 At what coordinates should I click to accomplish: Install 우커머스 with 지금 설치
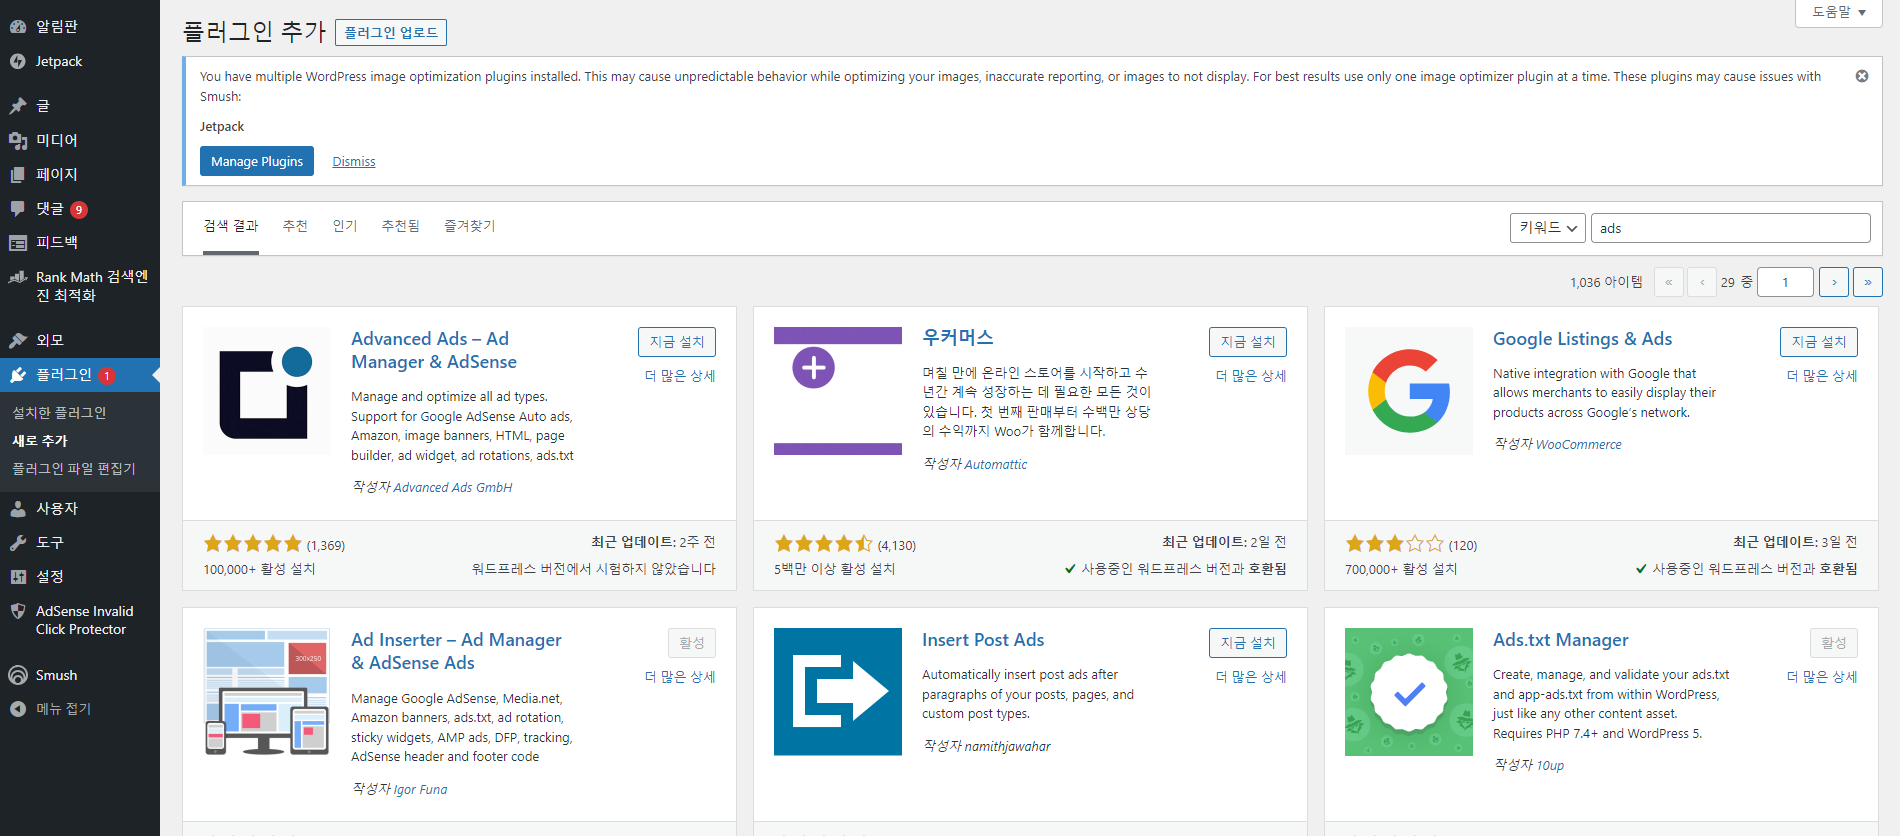pos(1248,342)
